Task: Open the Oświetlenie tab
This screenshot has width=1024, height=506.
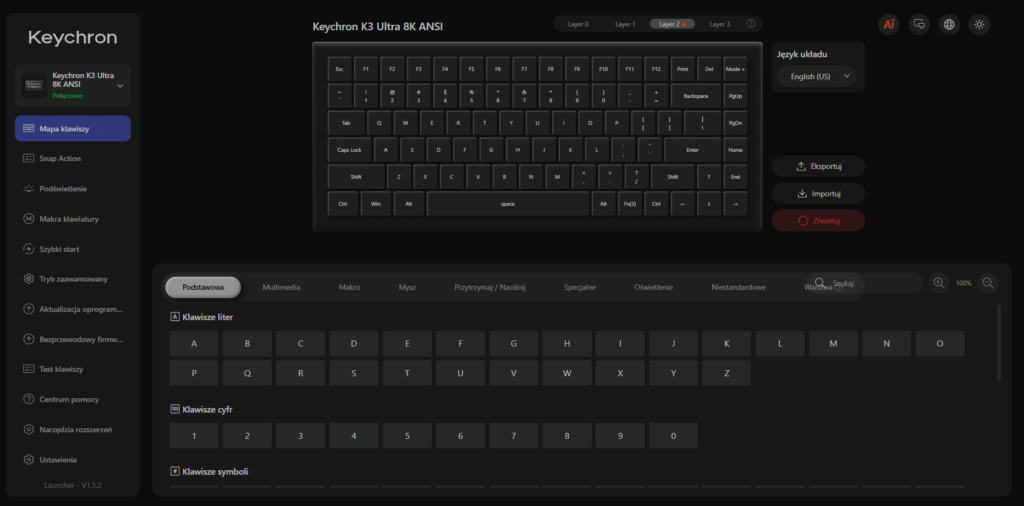Action: [x=653, y=287]
